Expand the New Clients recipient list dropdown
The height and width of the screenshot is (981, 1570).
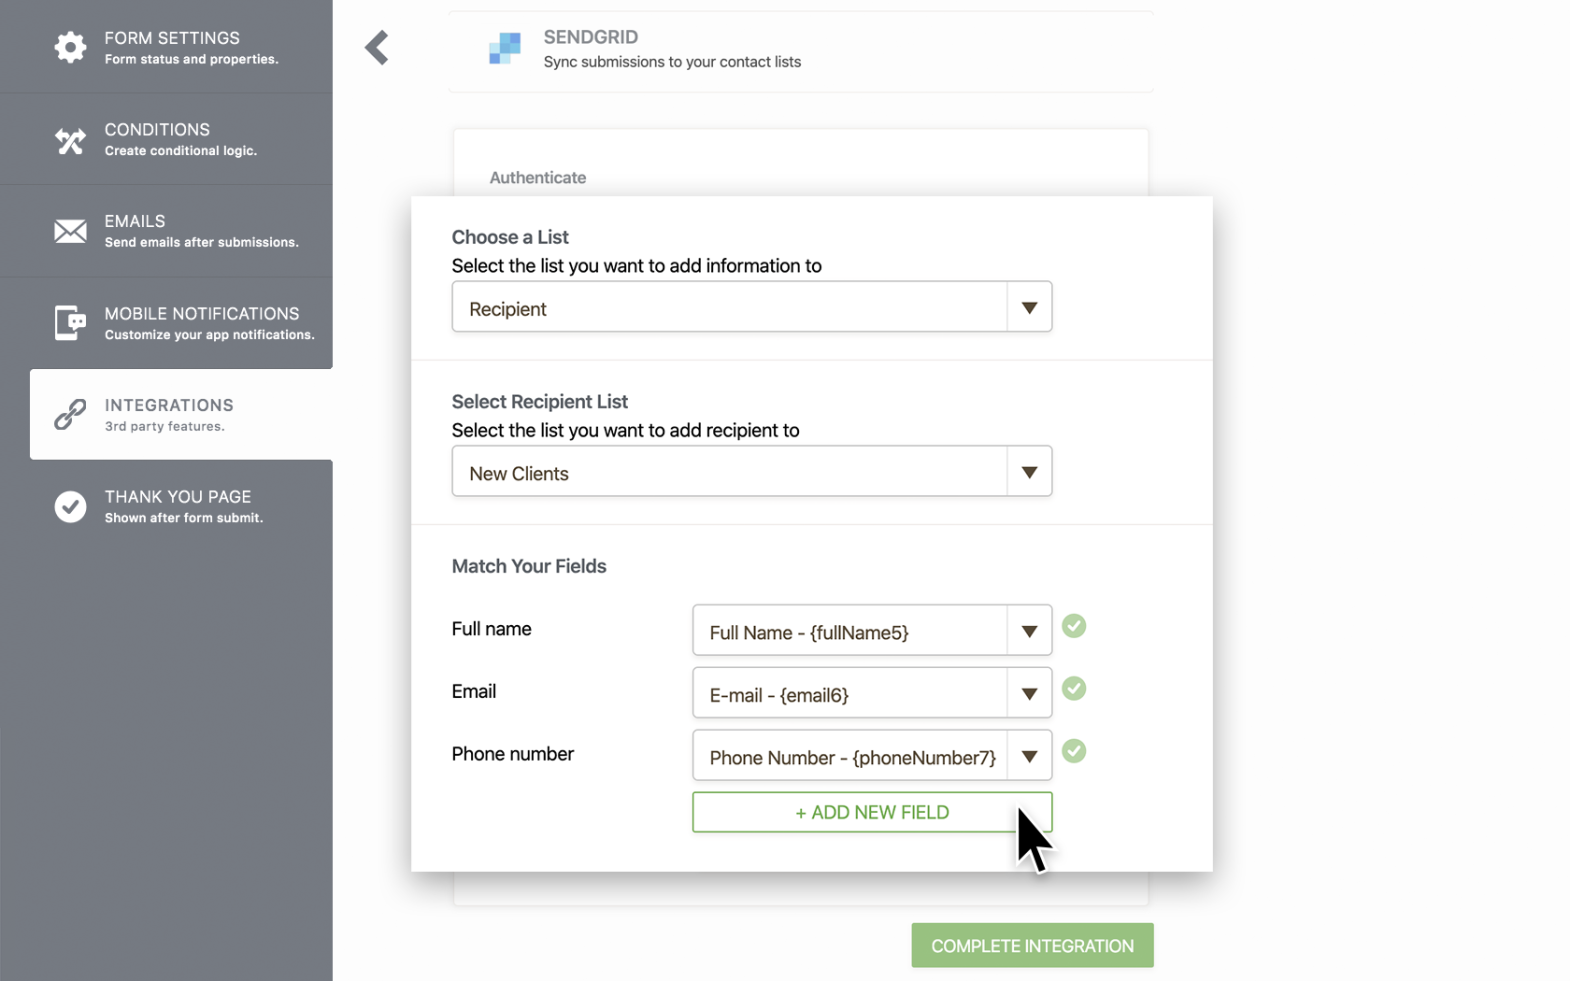click(x=751, y=472)
